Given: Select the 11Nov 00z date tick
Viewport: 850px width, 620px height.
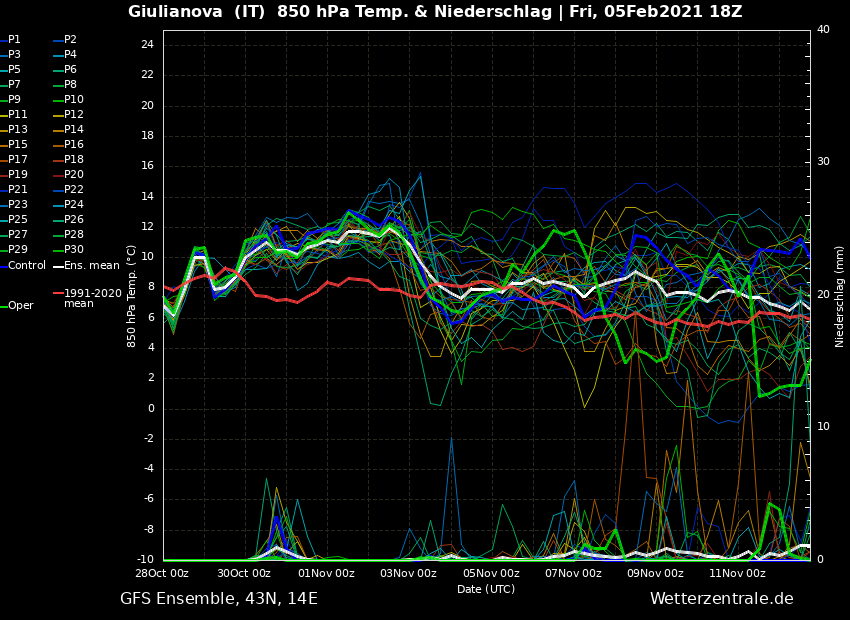Looking at the screenshot, I should pos(737,574).
